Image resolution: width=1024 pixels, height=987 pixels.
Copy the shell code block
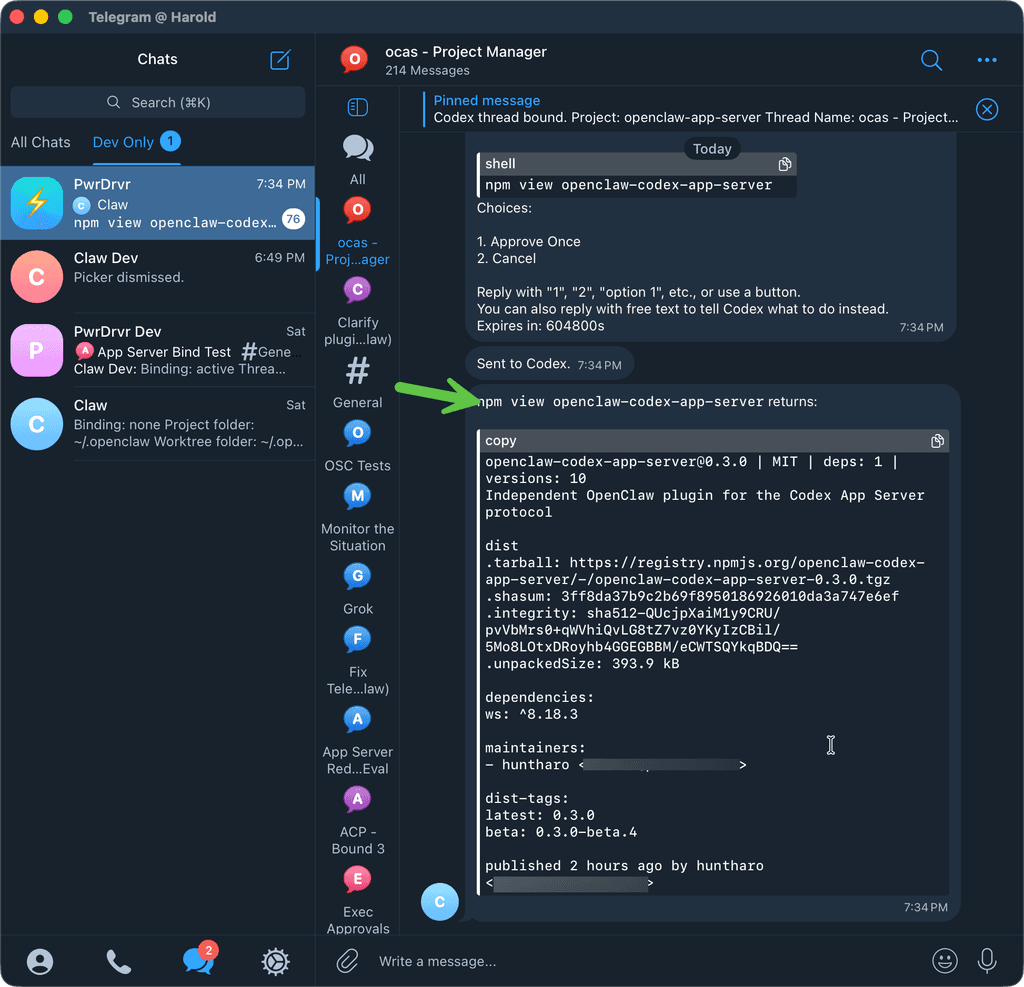[x=784, y=164]
